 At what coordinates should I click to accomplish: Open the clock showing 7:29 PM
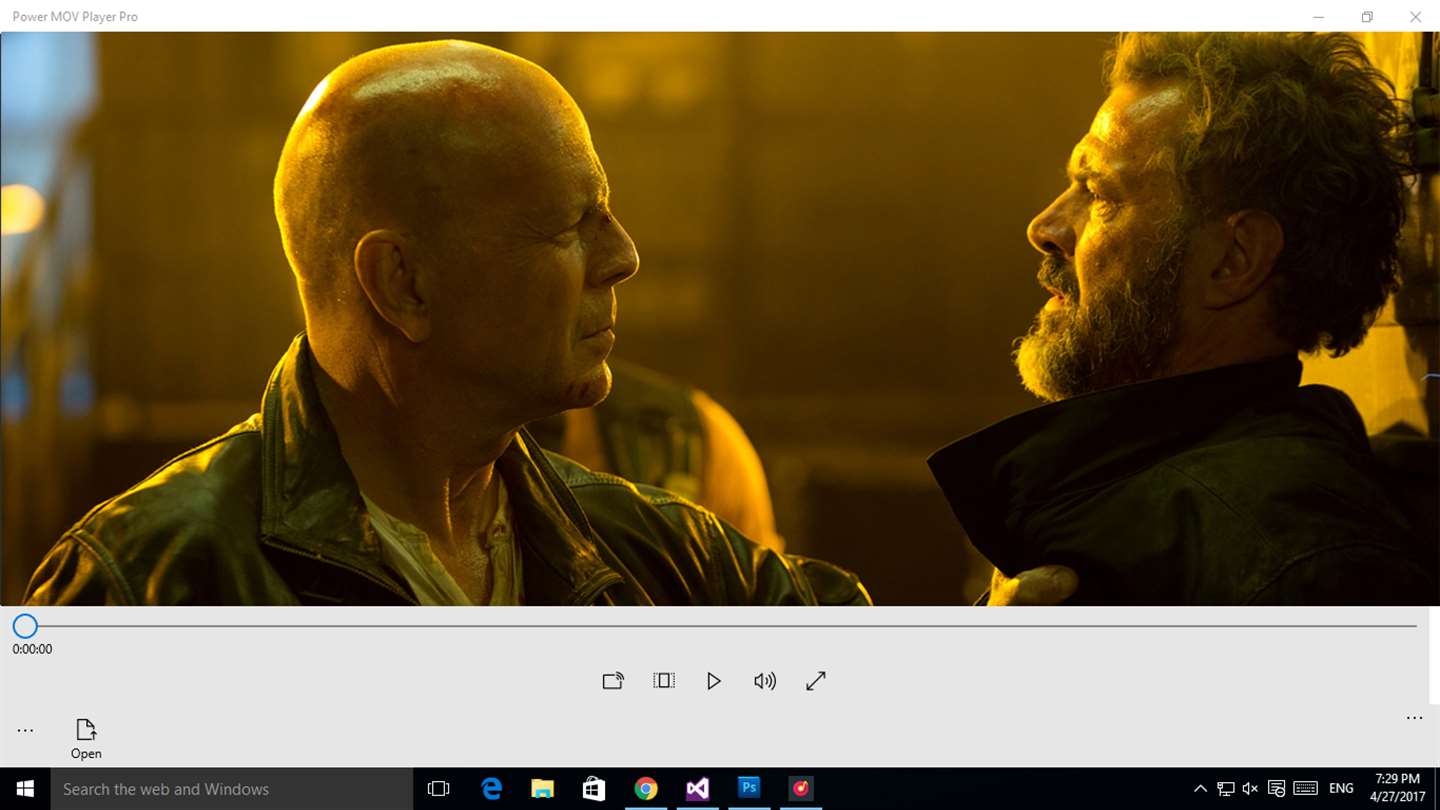(1397, 789)
